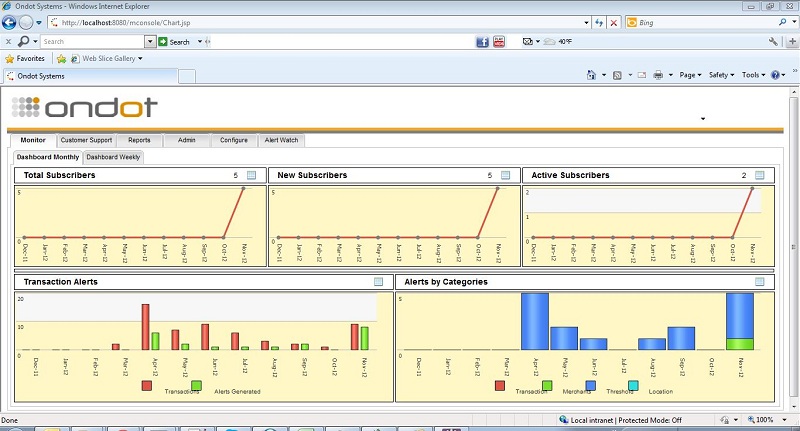Click the Facebook icon in the toolbar
The width and height of the screenshot is (800, 431).
point(482,42)
